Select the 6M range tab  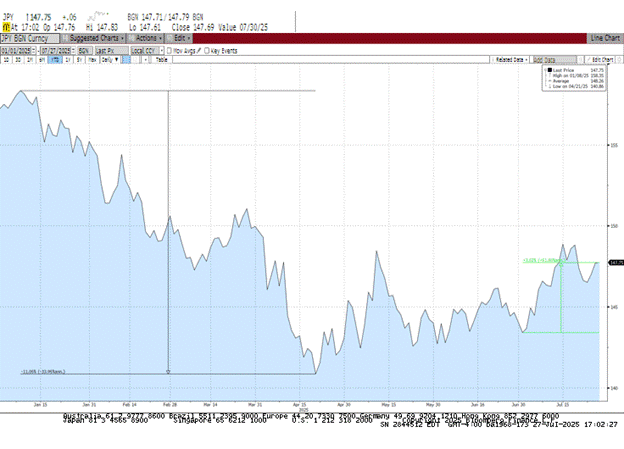pyautogui.click(x=42, y=60)
